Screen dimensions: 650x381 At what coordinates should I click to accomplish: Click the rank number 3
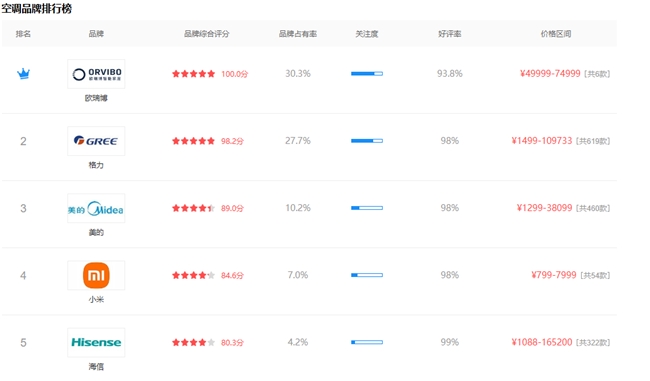[23, 209]
